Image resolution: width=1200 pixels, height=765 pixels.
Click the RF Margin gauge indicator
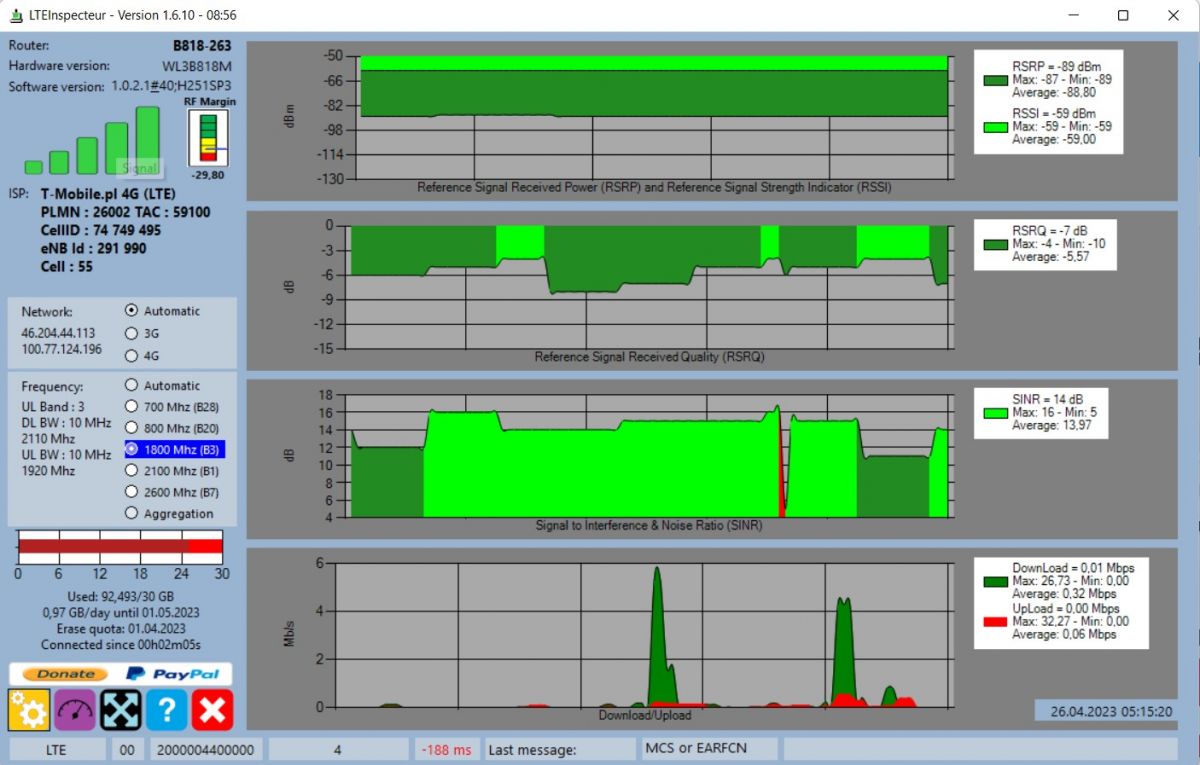pyautogui.click(x=208, y=137)
